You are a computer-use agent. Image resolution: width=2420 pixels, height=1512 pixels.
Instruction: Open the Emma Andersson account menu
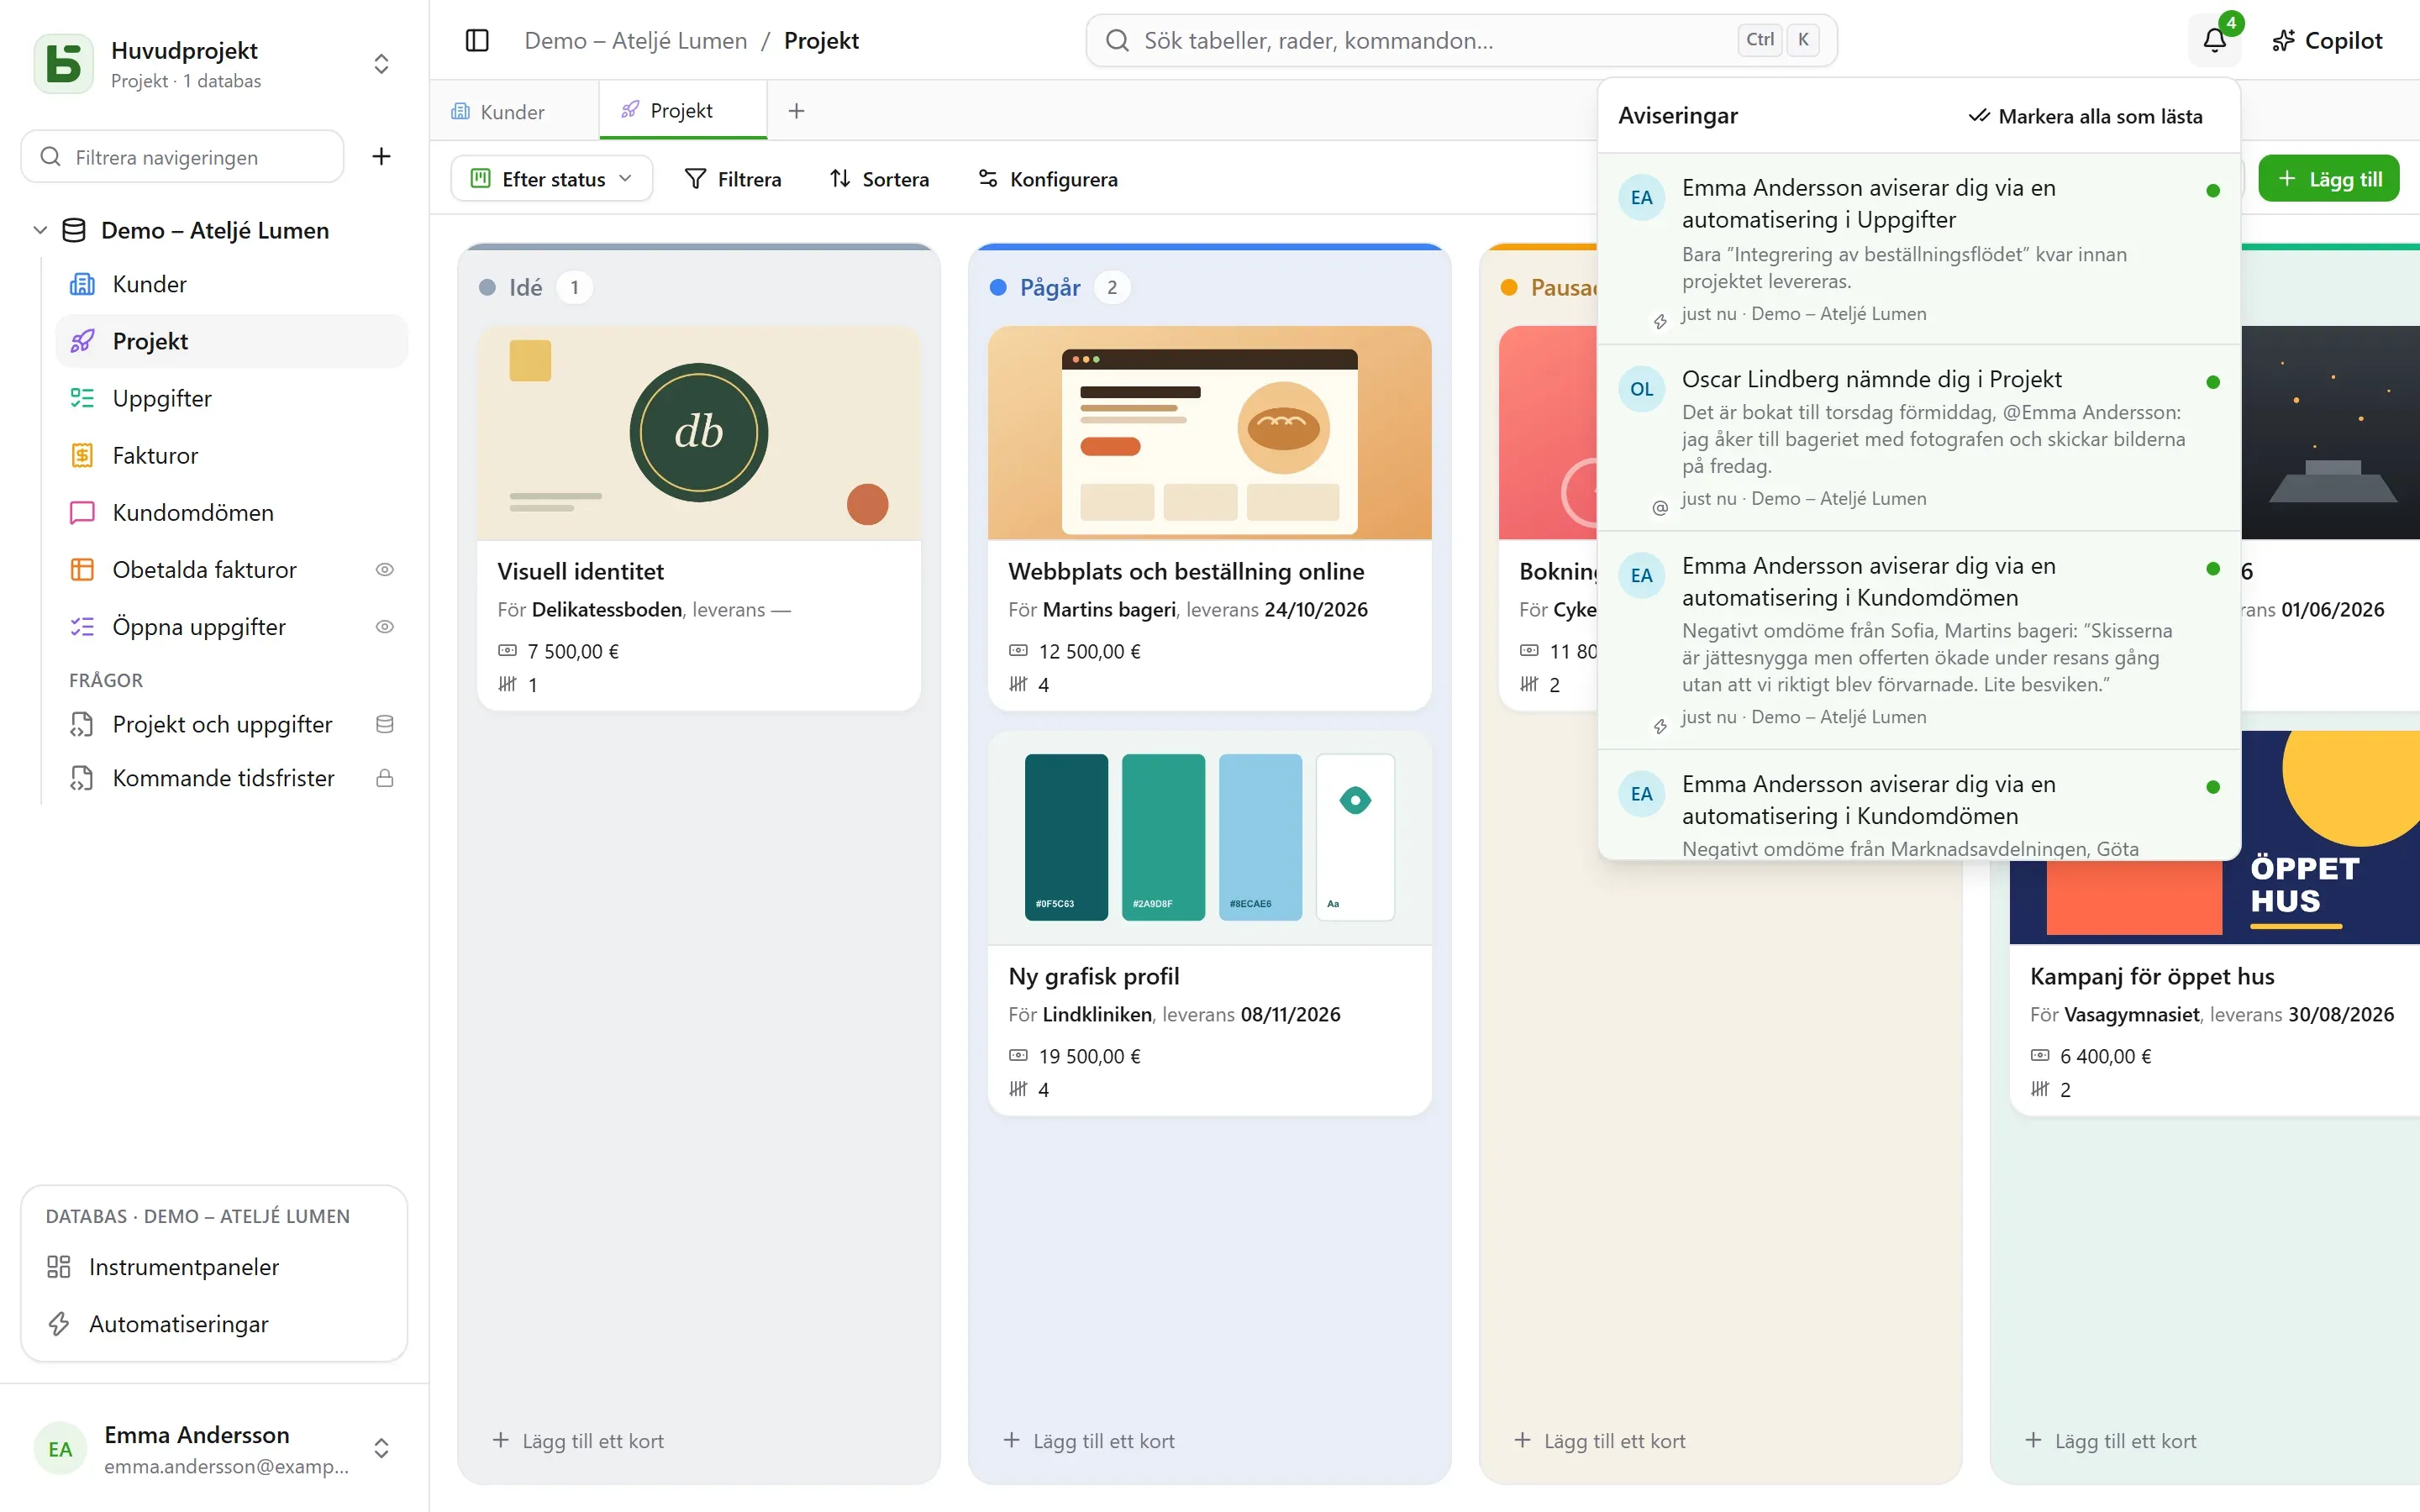click(x=214, y=1448)
